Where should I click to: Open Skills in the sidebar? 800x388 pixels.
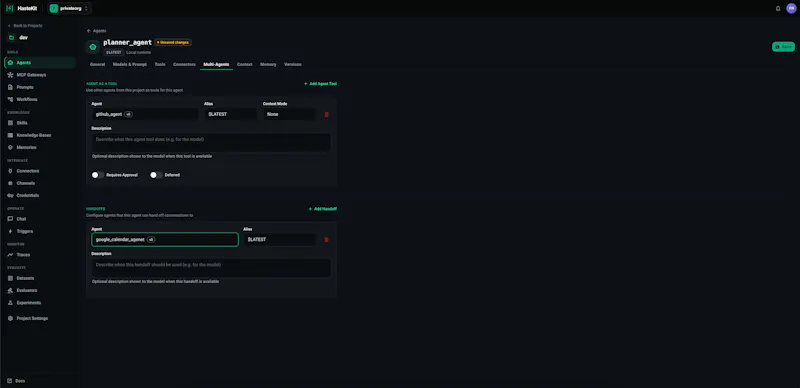coord(40,123)
